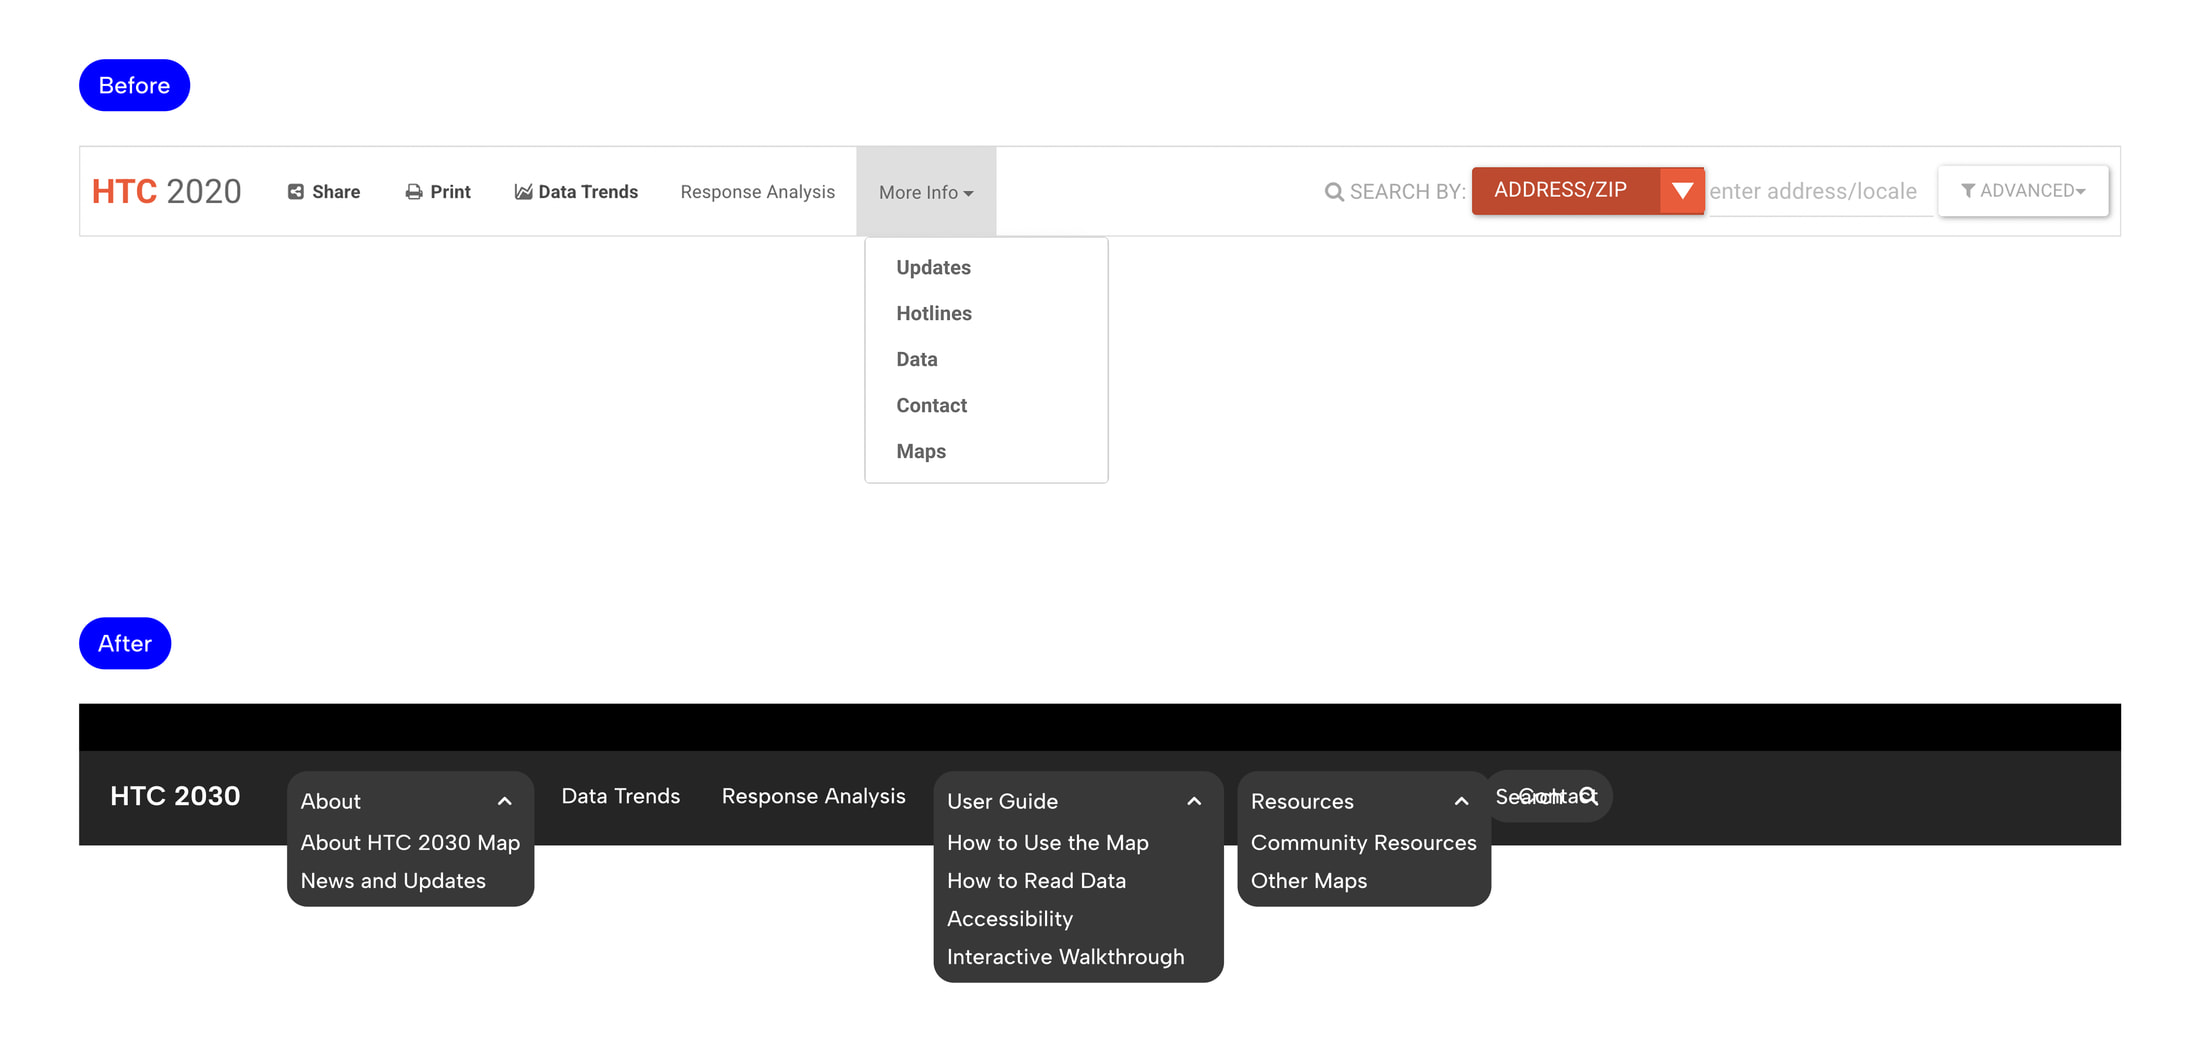The width and height of the screenshot is (2200, 1056).
Task: Open Maps from the More Info menu
Action: pyautogui.click(x=920, y=451)
